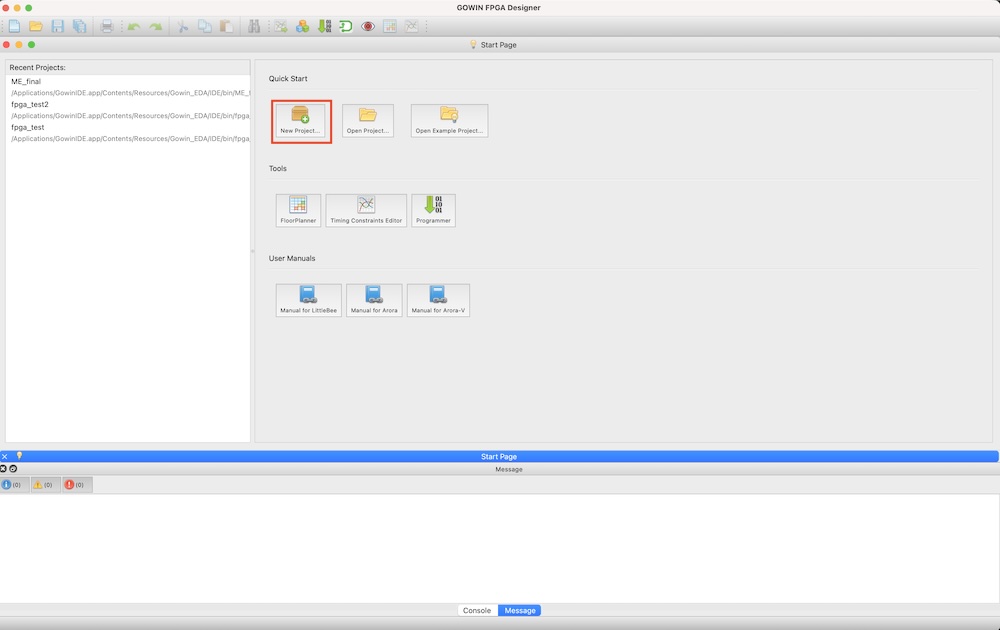Launch the Gowin Analyzer Oscilloscope eye icon
The height and width of the screenshot is (630, 1000).
368,26
